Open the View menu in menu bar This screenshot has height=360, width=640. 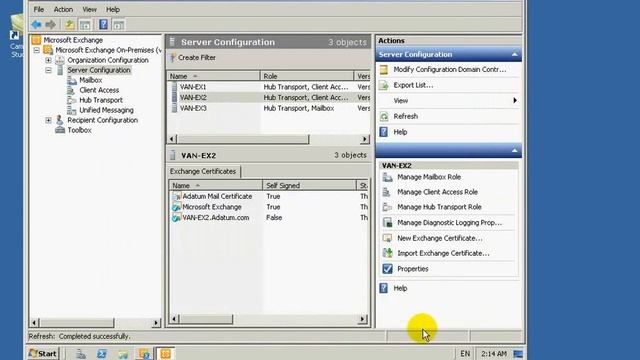click(89, 9)
